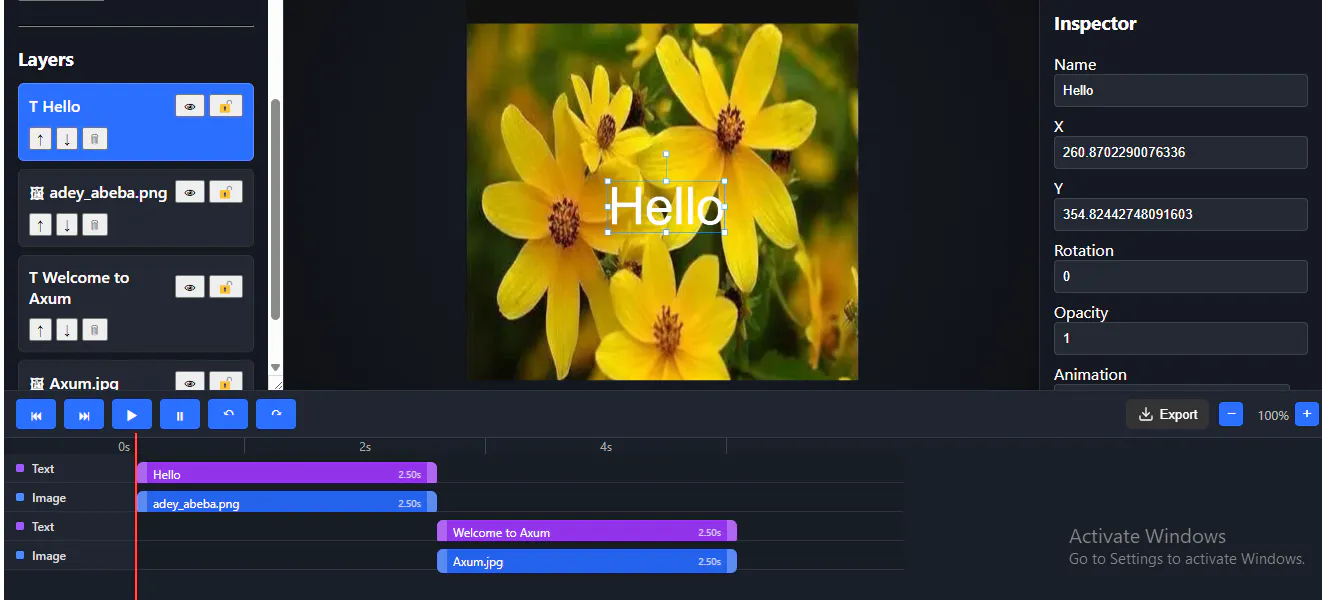Move Welcome to Axum layer down

(67, 329)
